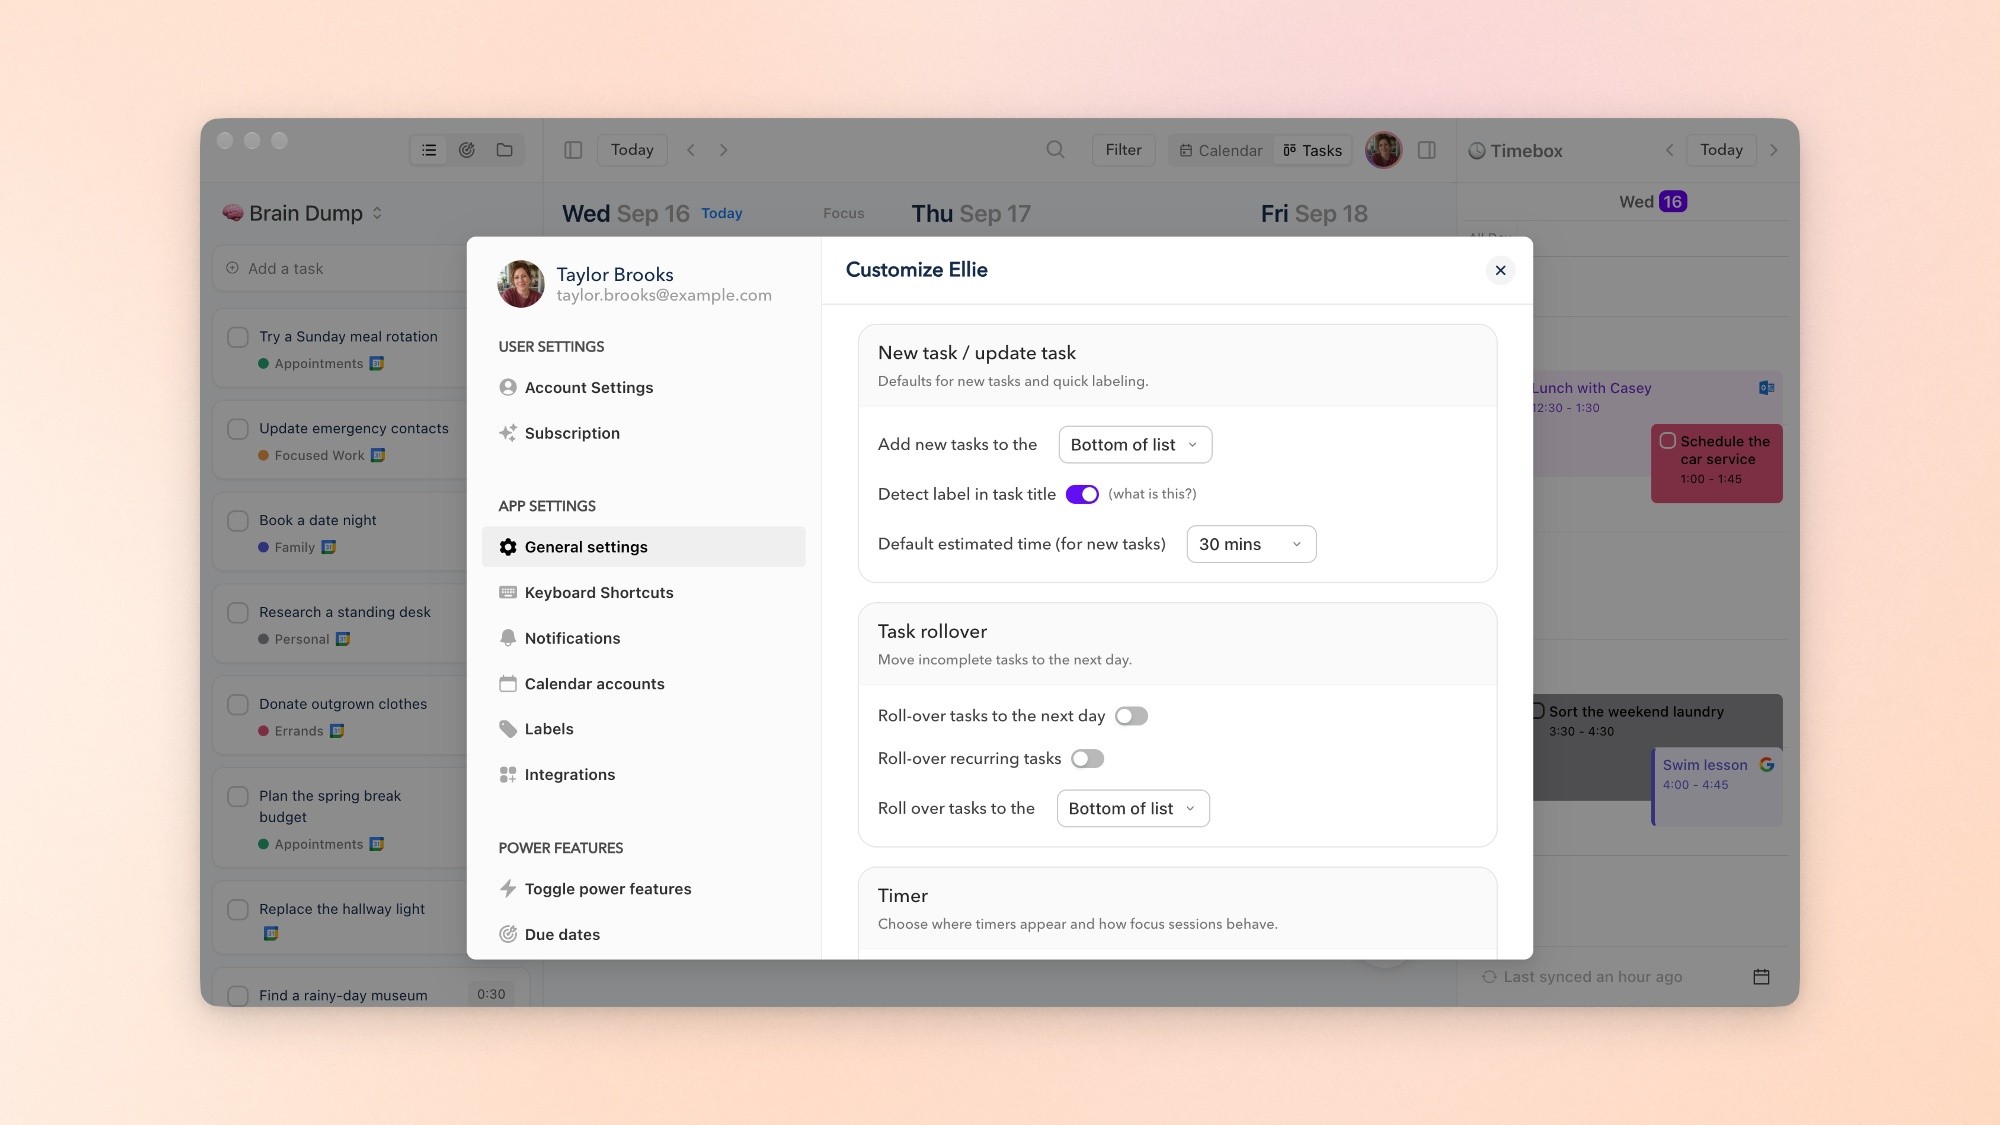This screenshot has height=1125, width=2000.
Task: Click the folder icon in top toolbar
Action: [504, 150]
